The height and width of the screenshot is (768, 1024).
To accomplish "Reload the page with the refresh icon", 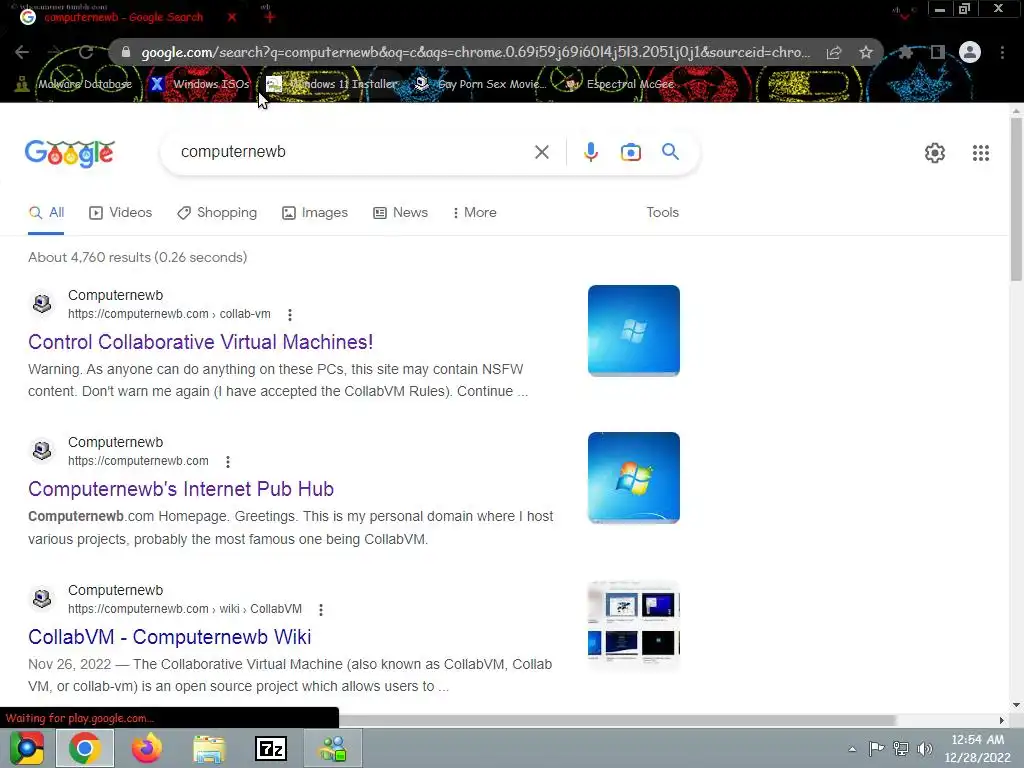I will (86, 52).
